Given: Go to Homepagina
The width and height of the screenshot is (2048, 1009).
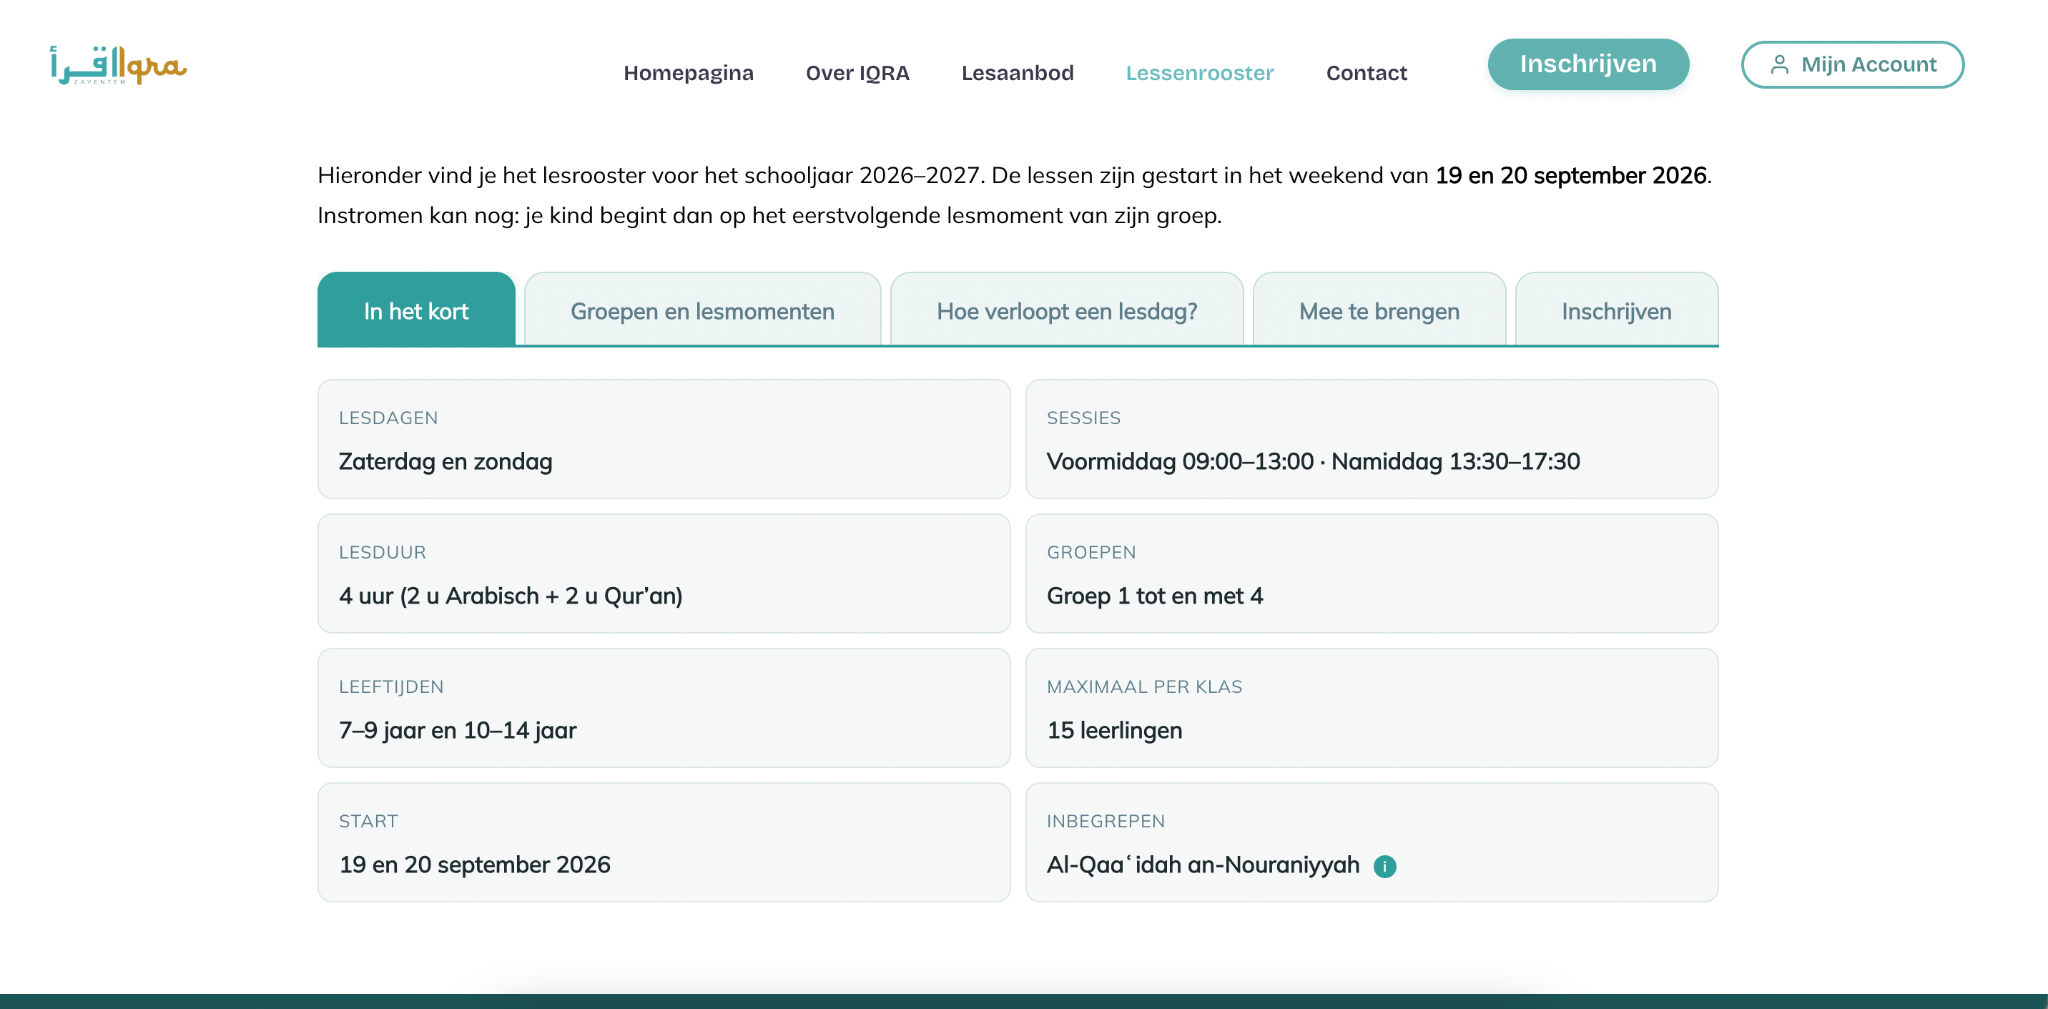Looking at the screenshot, I should (x=688, y=73).
